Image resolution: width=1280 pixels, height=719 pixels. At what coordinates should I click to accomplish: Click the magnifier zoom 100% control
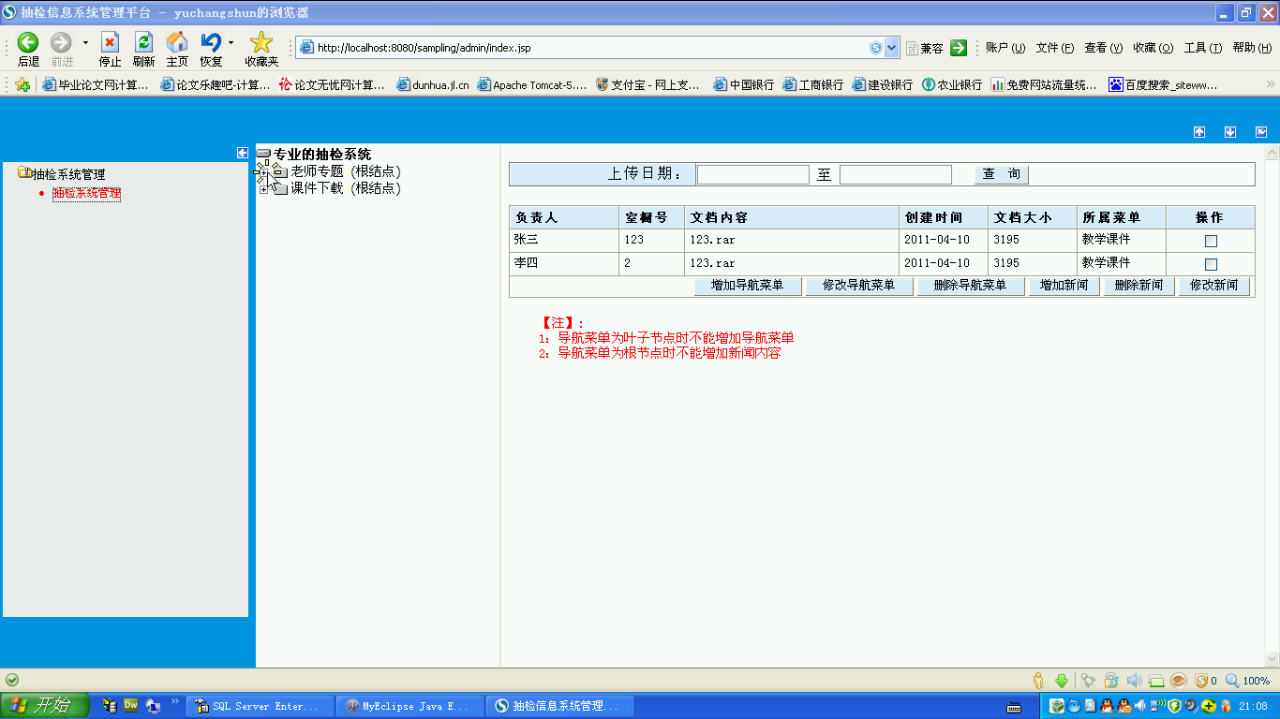pos(1247,681)
